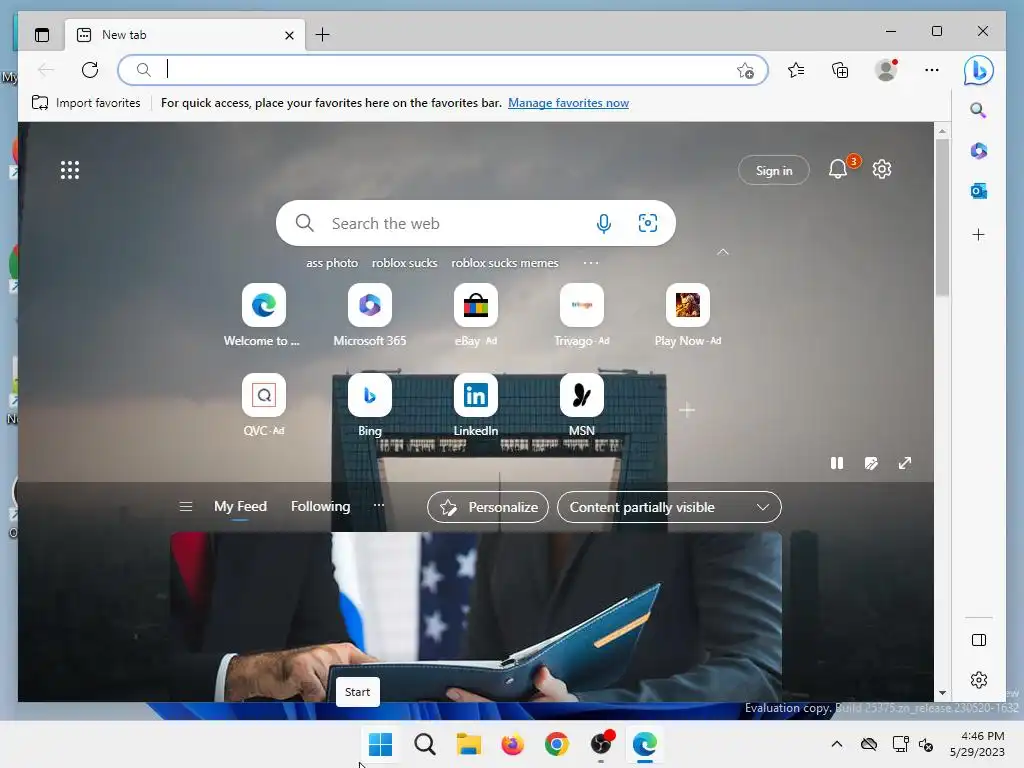Viewport: 1024px width, 768px height.
Task: Open the feed hamburger menu
Action: 185,507
